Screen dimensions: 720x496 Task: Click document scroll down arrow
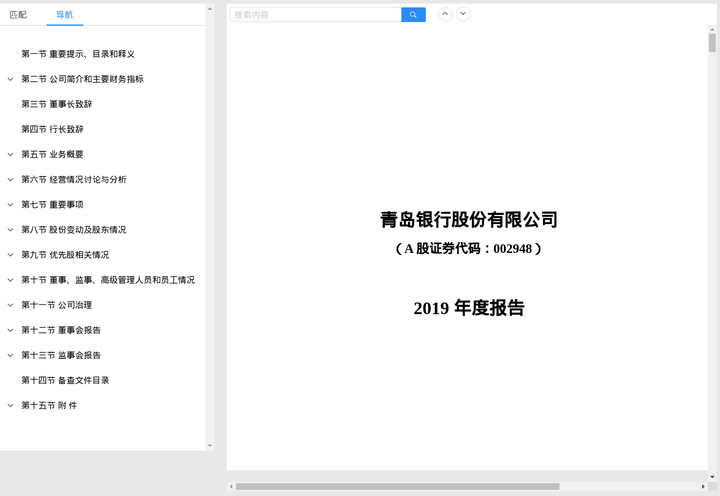pyautogui.click(x=712, y=477)
